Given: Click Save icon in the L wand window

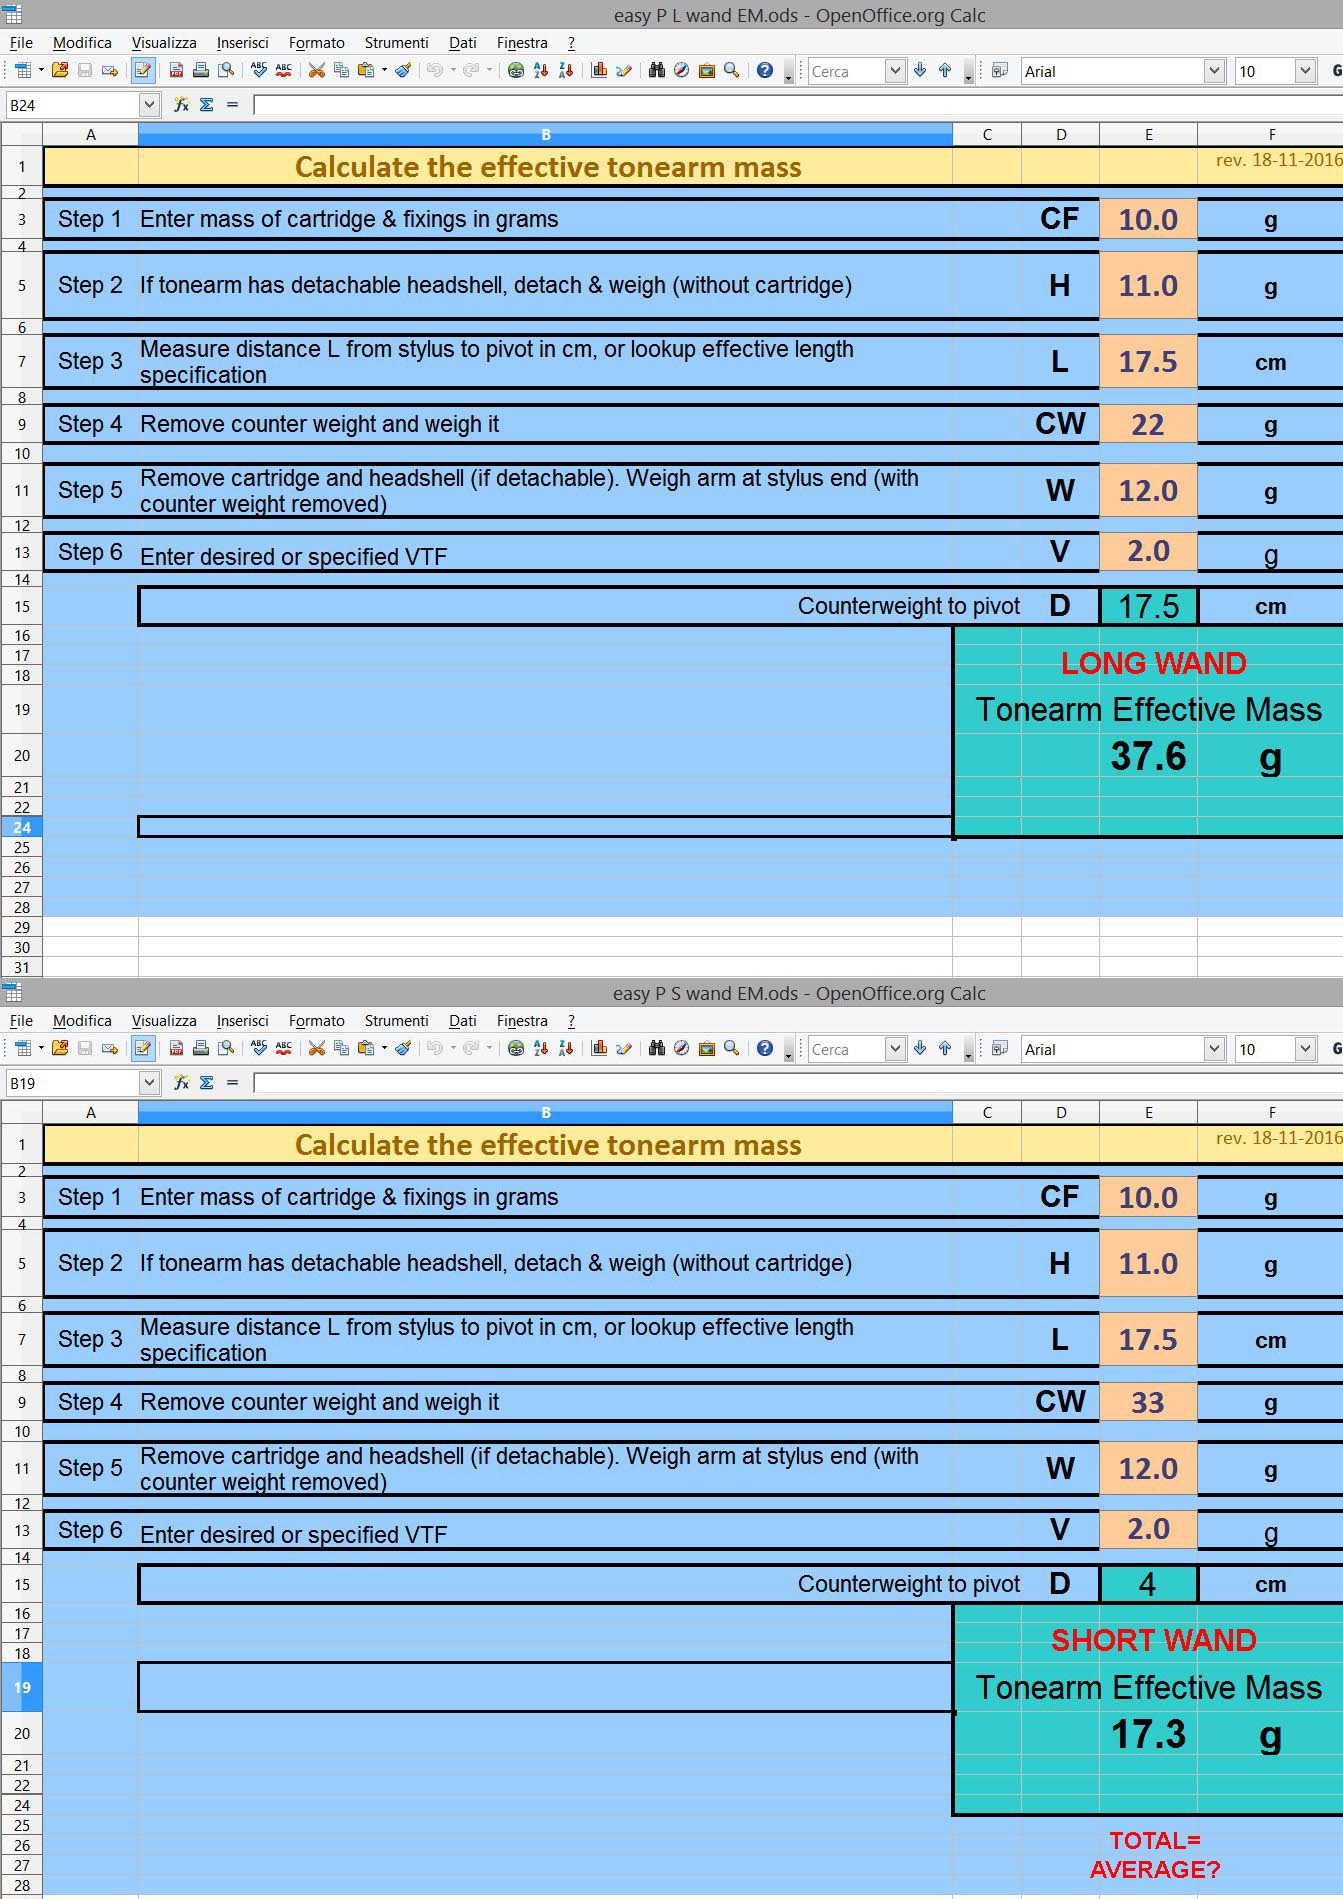Looking at the screenshot, I should point(85,71).
